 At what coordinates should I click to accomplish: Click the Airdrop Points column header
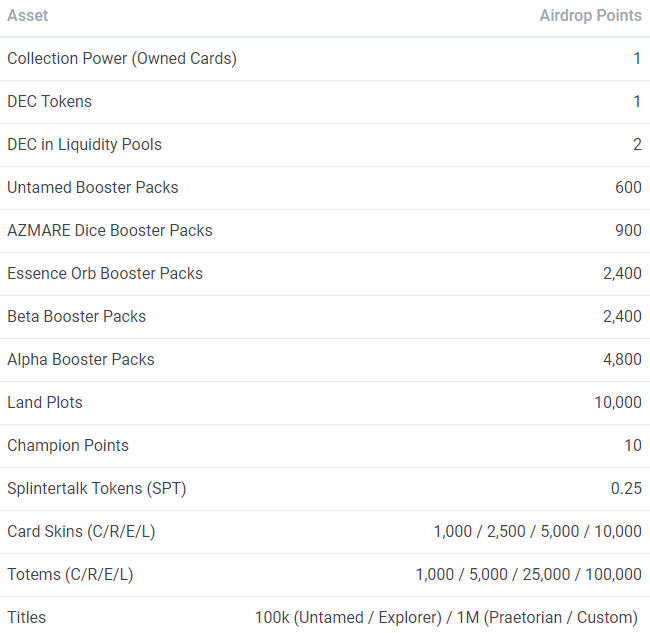point(590,16)
